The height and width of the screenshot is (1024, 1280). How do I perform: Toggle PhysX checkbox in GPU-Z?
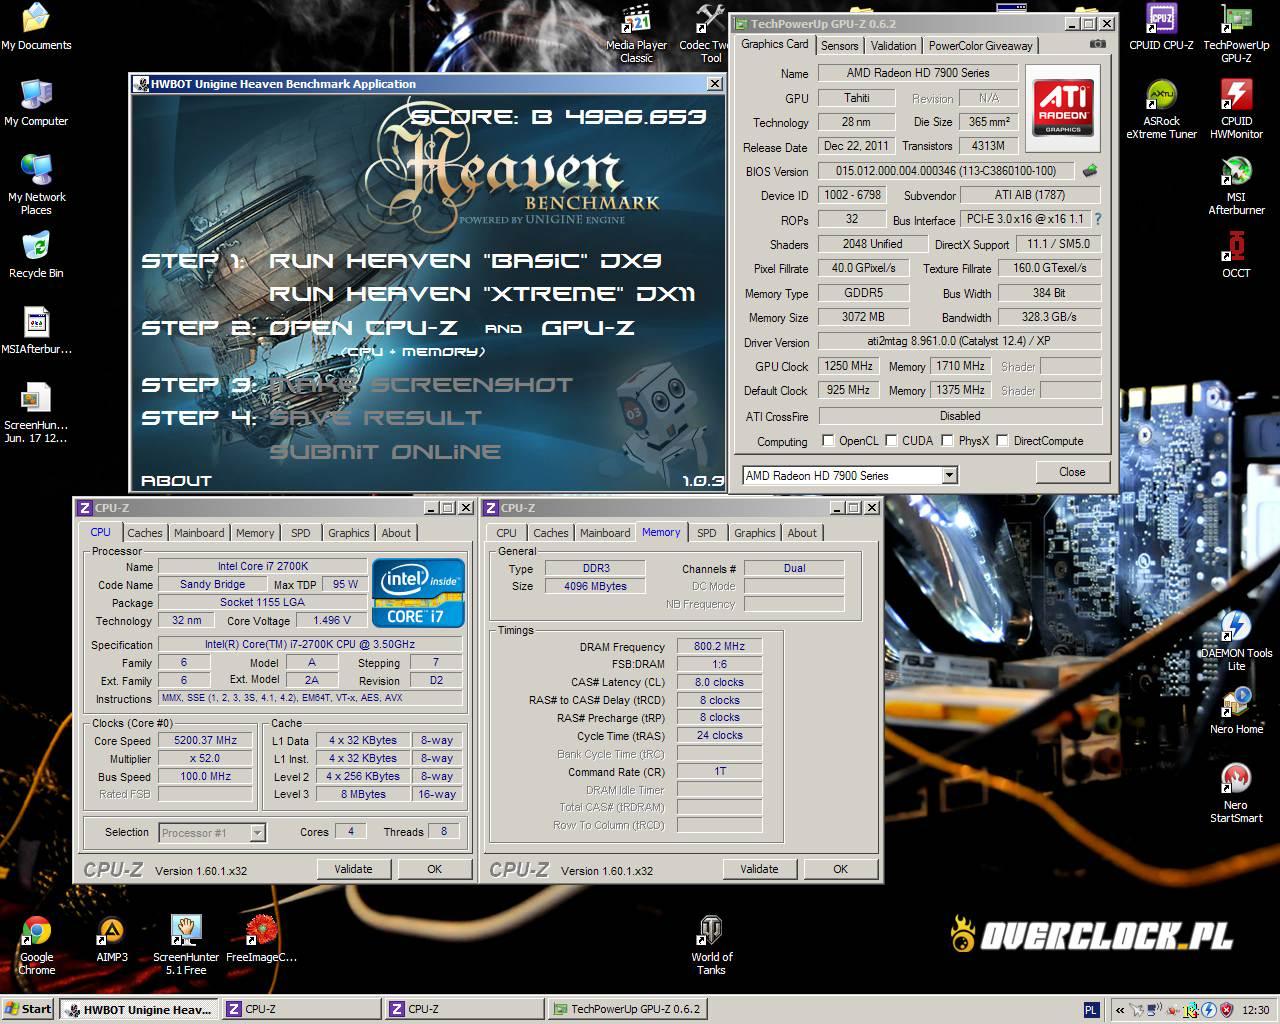point(947,441)
